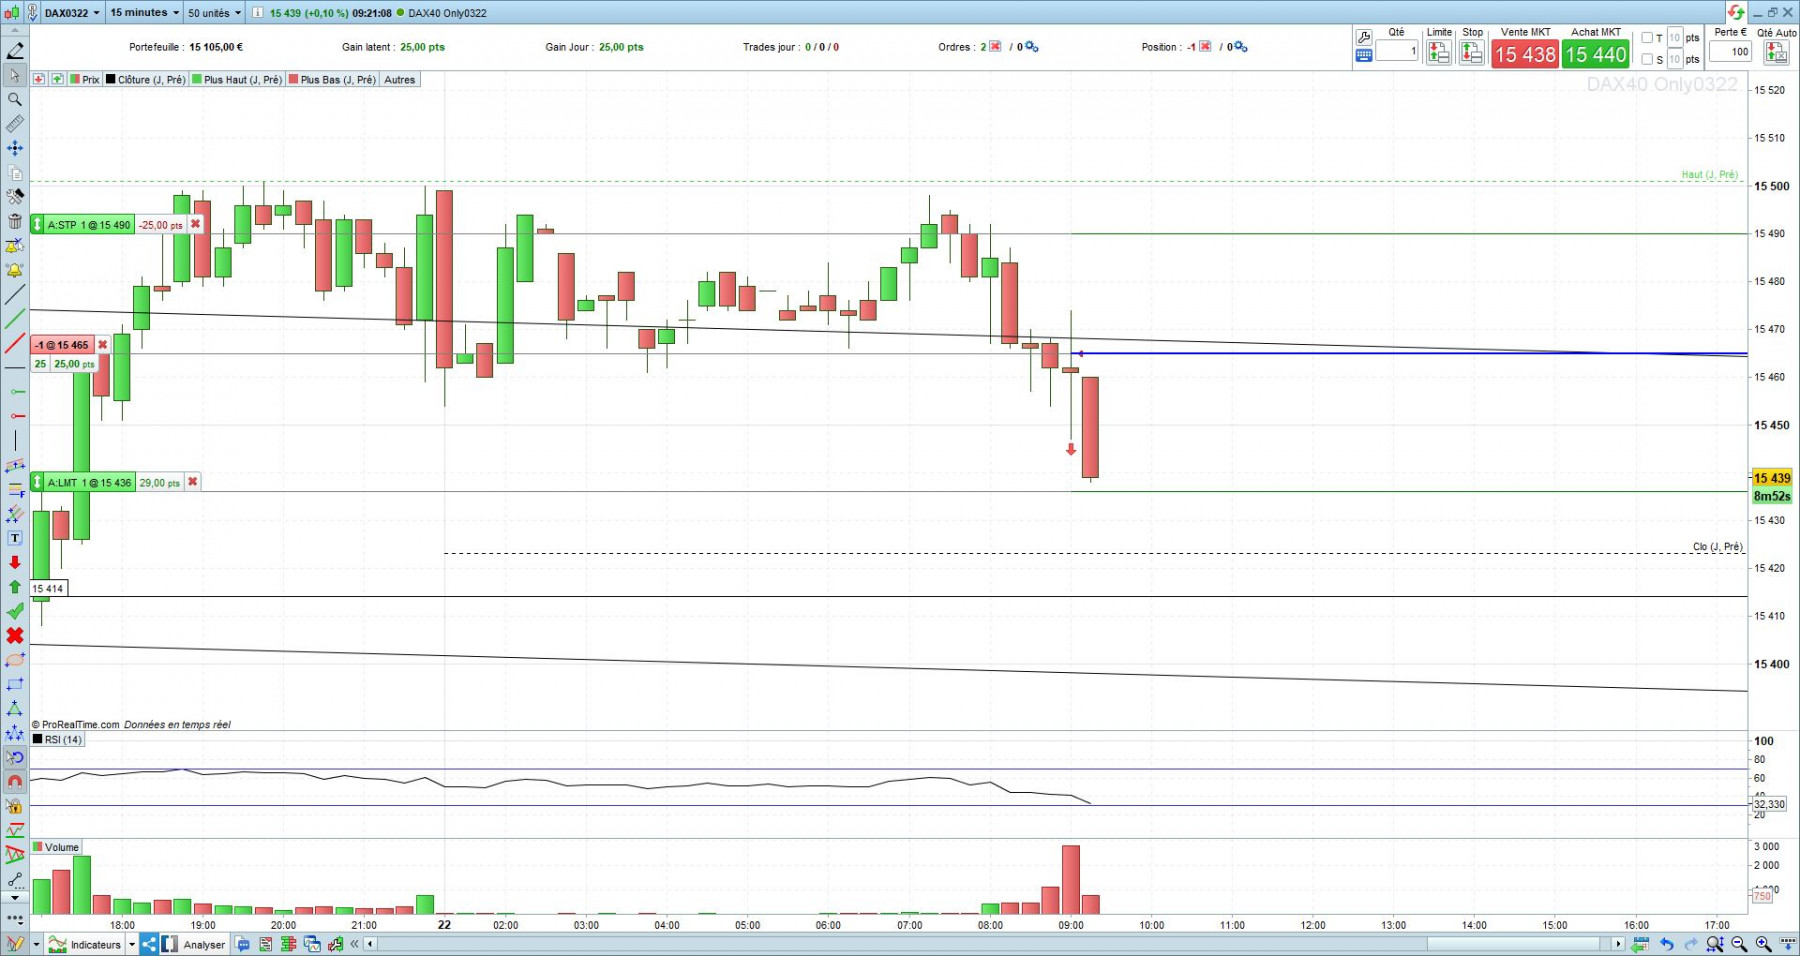Select the magnifying glass zoom tool

click(15, 99)
